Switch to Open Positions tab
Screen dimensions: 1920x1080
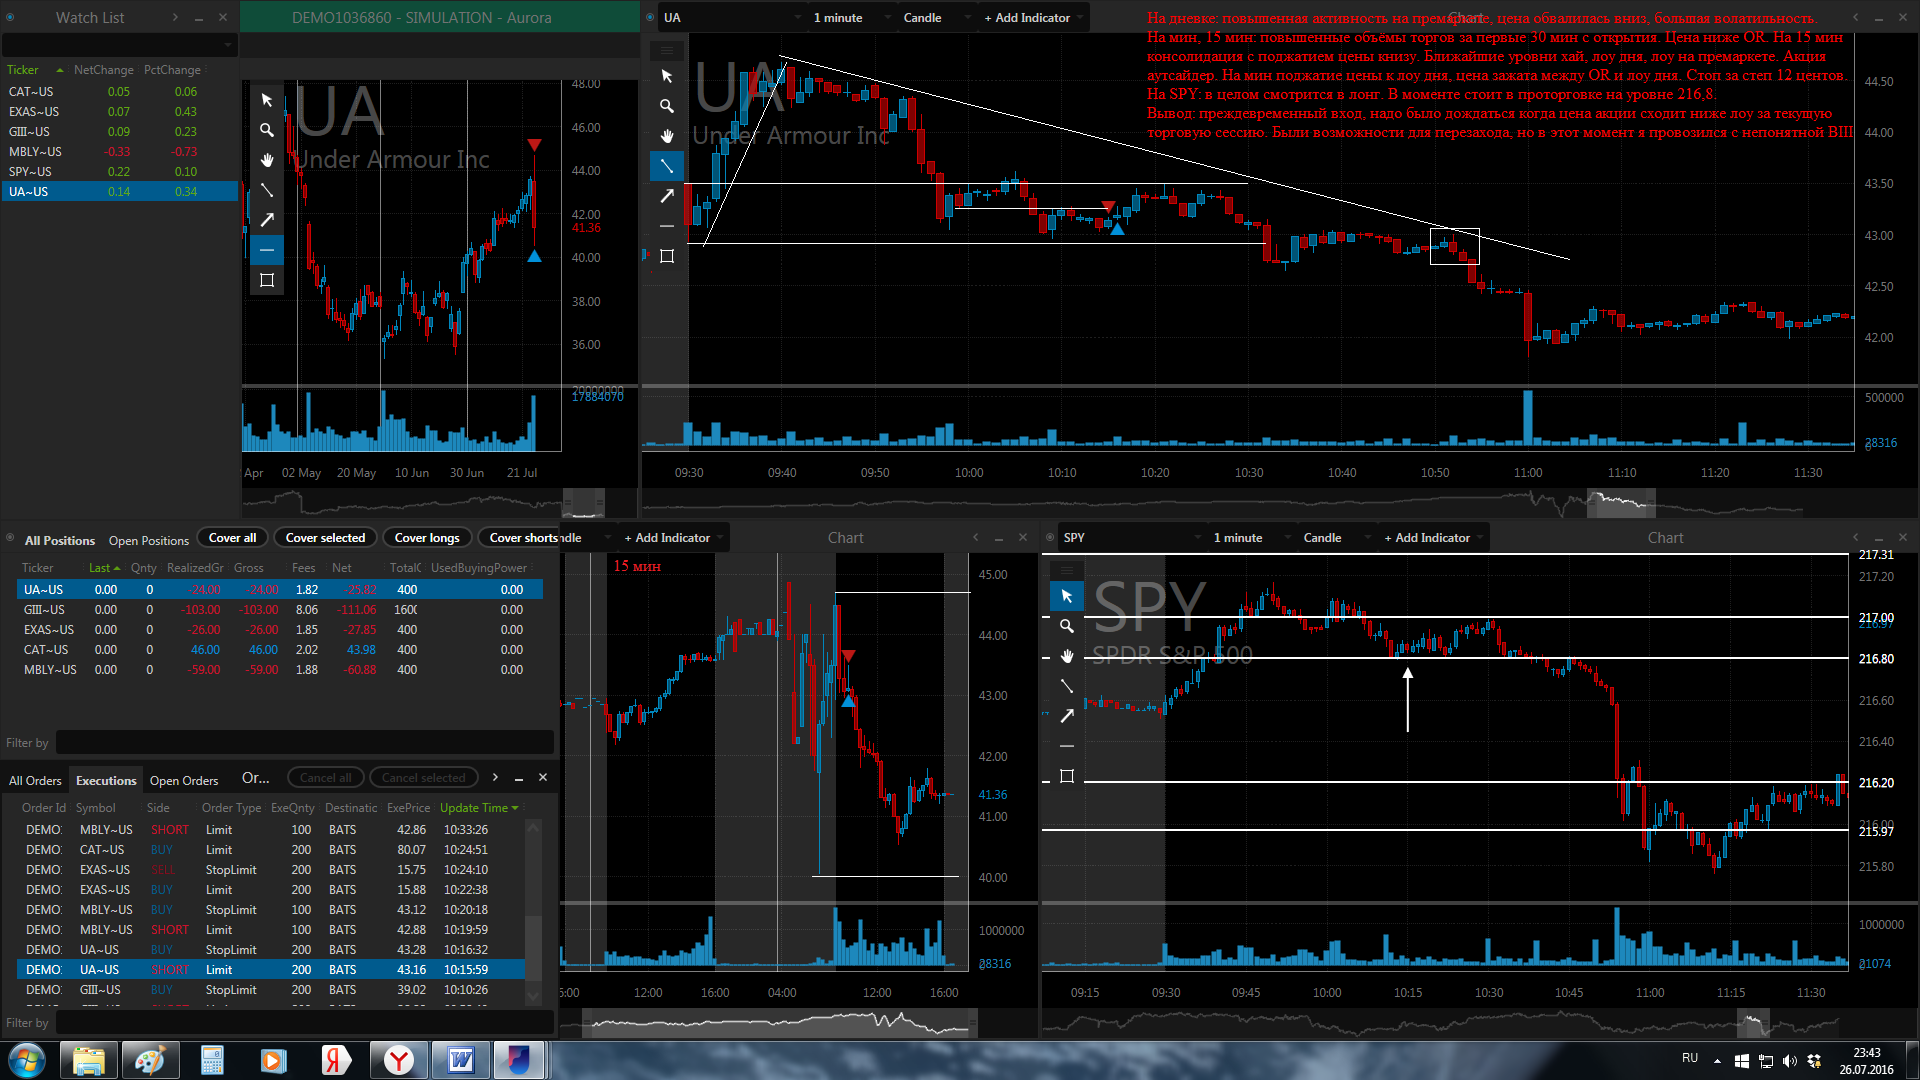tap(149, 541)
